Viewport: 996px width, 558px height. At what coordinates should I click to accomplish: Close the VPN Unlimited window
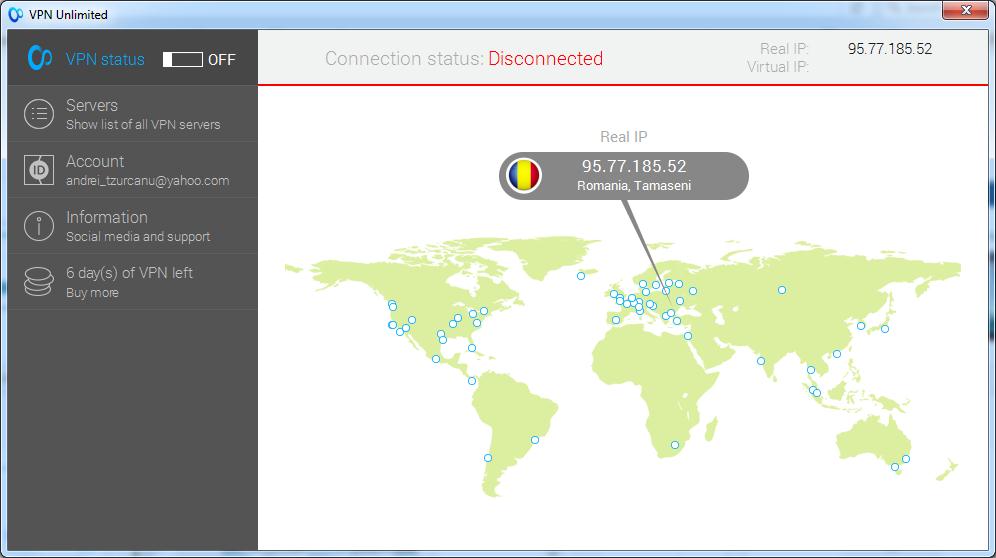click(x=965, y=11)
